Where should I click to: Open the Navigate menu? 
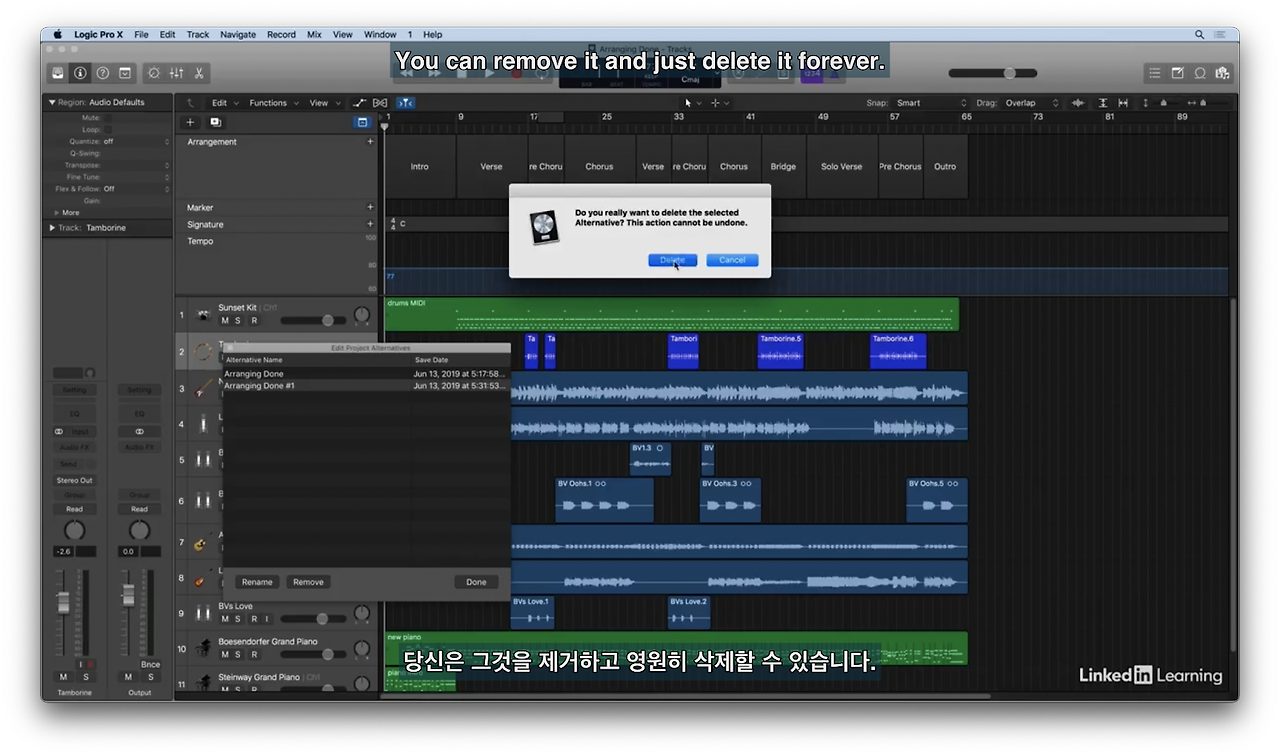238,34
